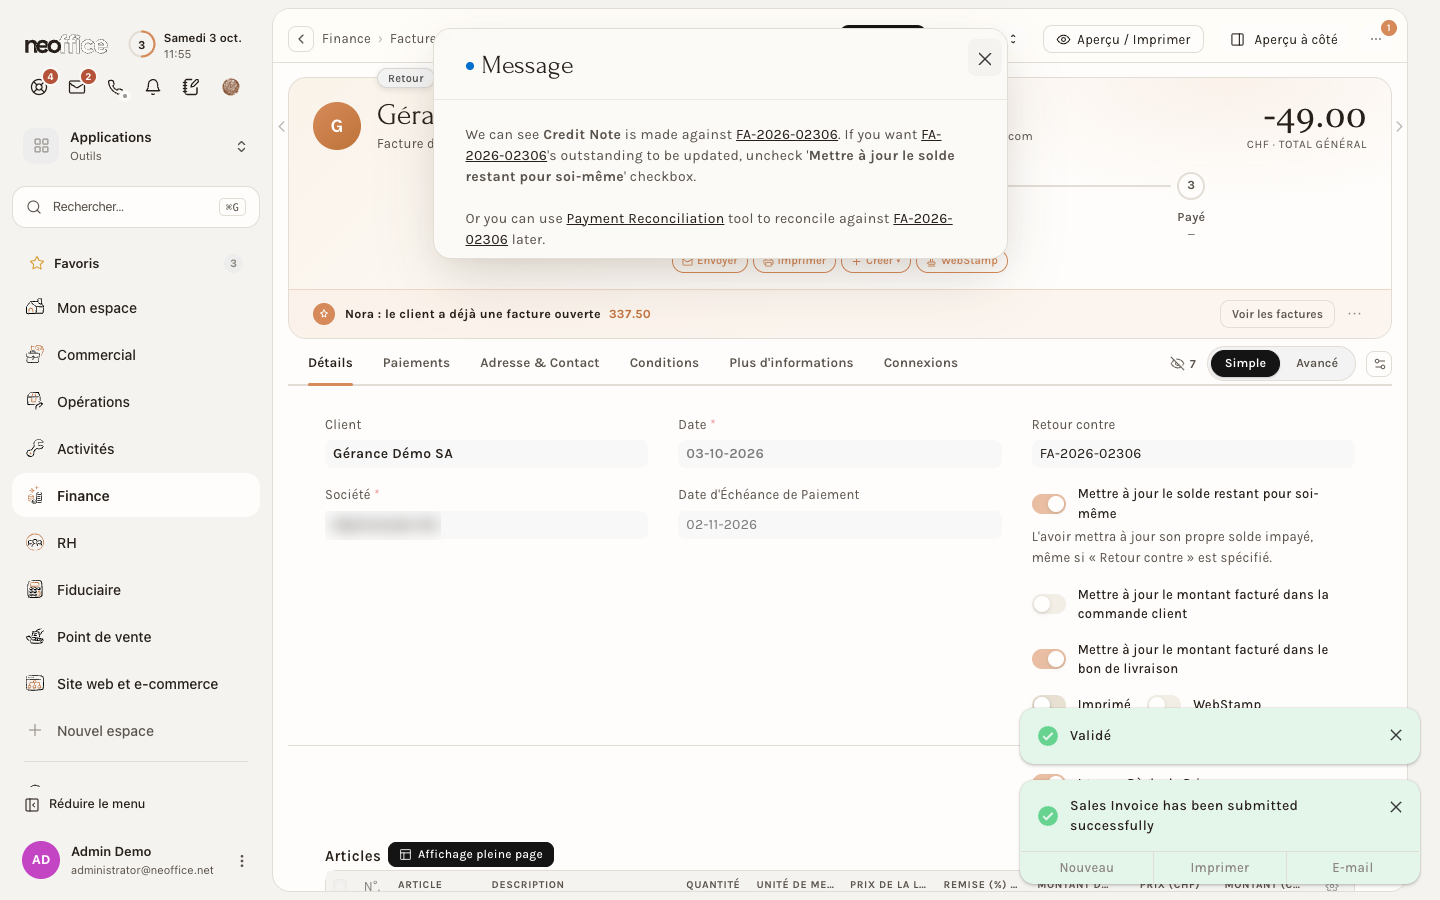Image resolution: width=1440 pixels, height=900 pixels.
Task: Open the Payment Reconciliation link
Action: pos(645,218)
